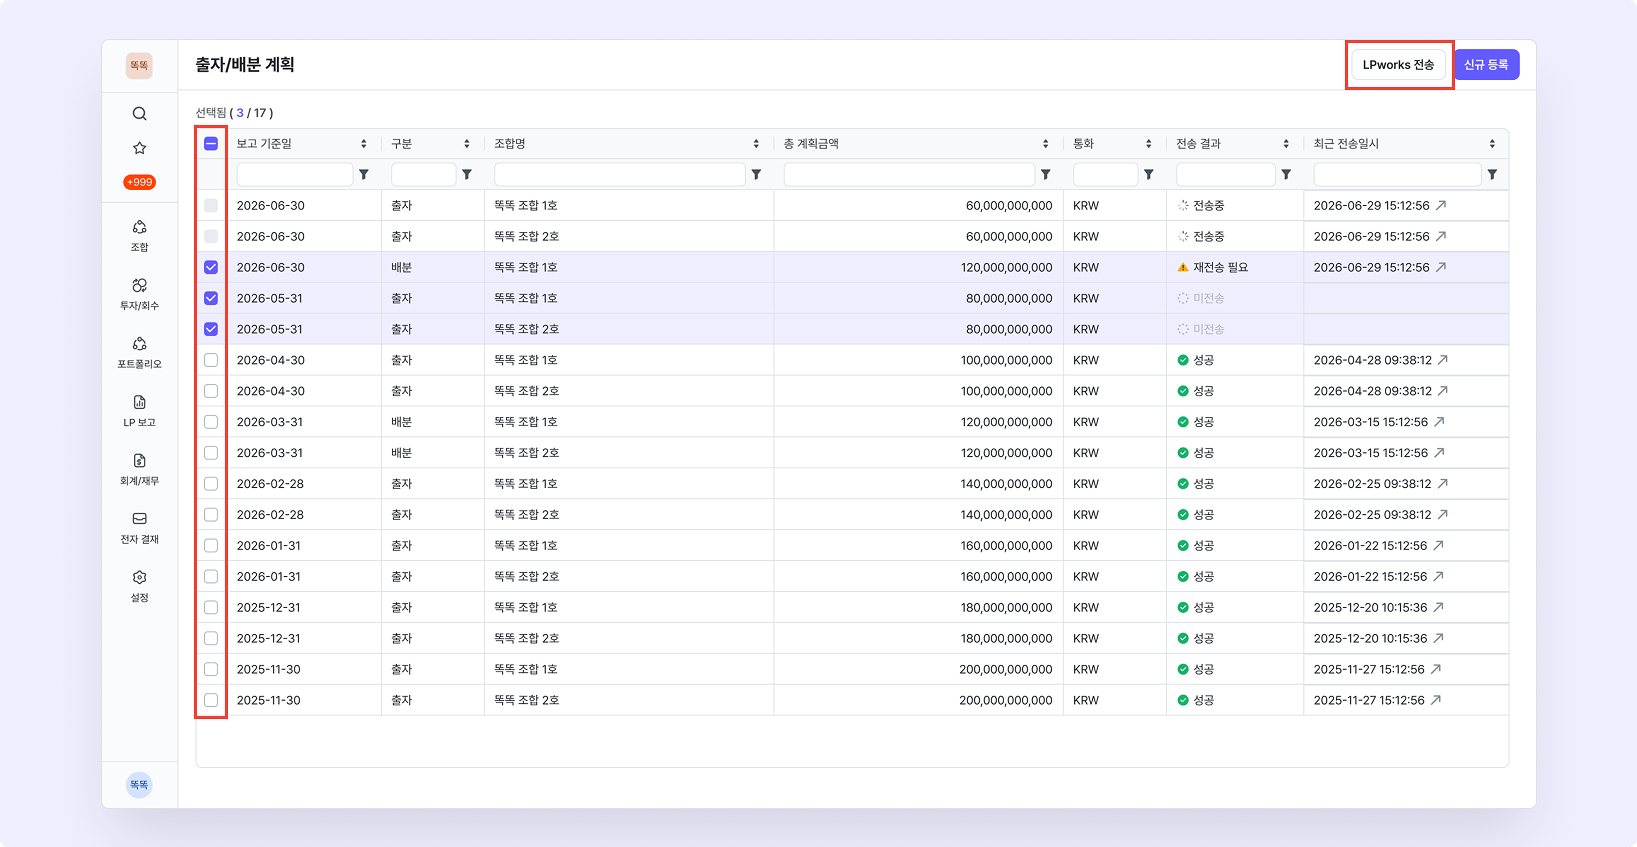This screenshot has width=1637, height=847.
Task: Open the 조합 sidebar menu
Action: pos(139,235)
